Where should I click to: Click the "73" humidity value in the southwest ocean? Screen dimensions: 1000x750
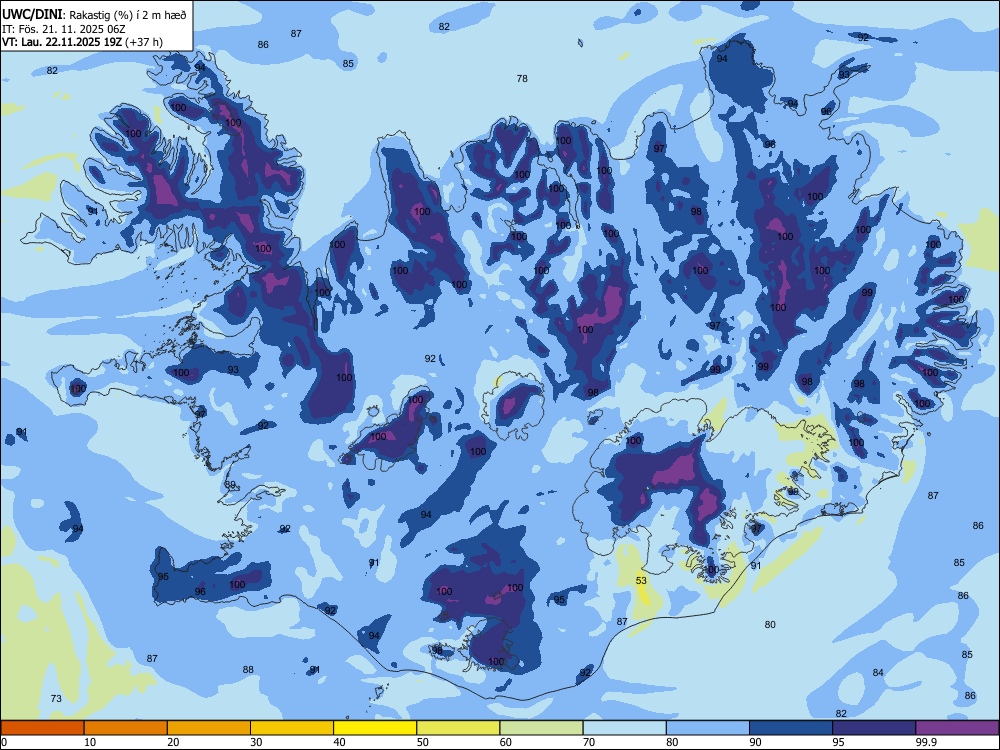click(x=56, y=698)
